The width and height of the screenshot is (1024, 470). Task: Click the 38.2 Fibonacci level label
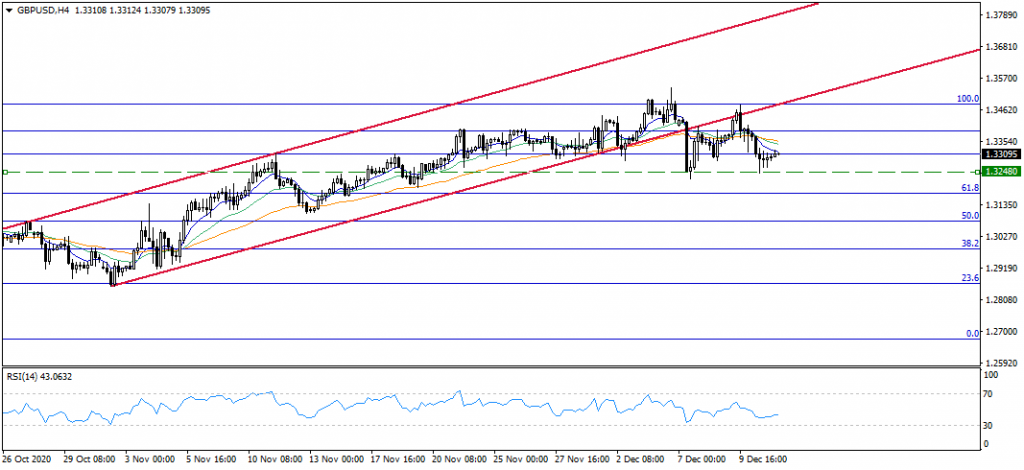tap(968, 243)
